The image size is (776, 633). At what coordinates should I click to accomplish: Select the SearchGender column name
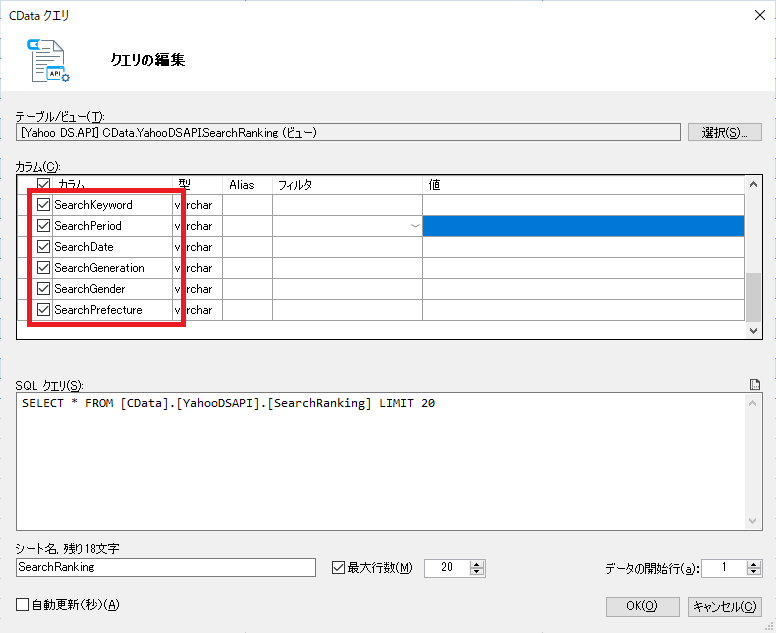coord(90,289)
